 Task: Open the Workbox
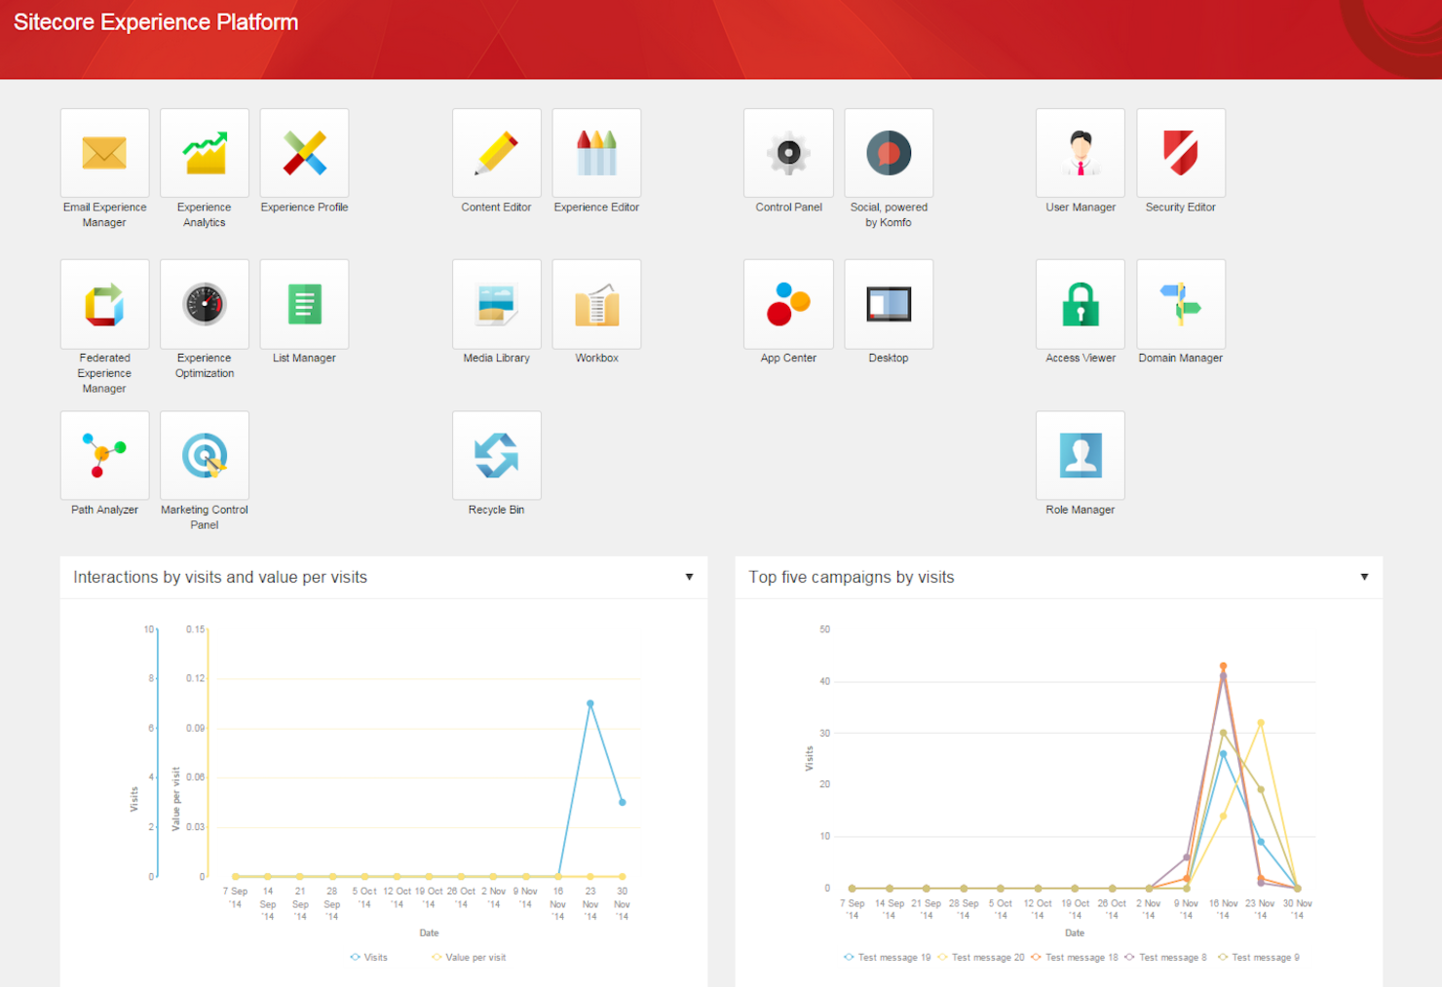coord(596,304)
